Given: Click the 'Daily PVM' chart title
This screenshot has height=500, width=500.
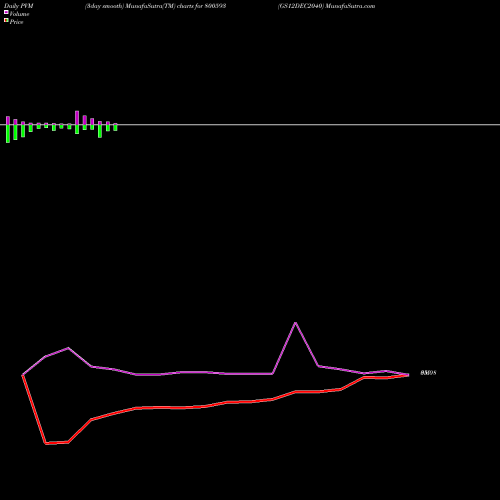Looking at the screenshot, I should point(19,6).
